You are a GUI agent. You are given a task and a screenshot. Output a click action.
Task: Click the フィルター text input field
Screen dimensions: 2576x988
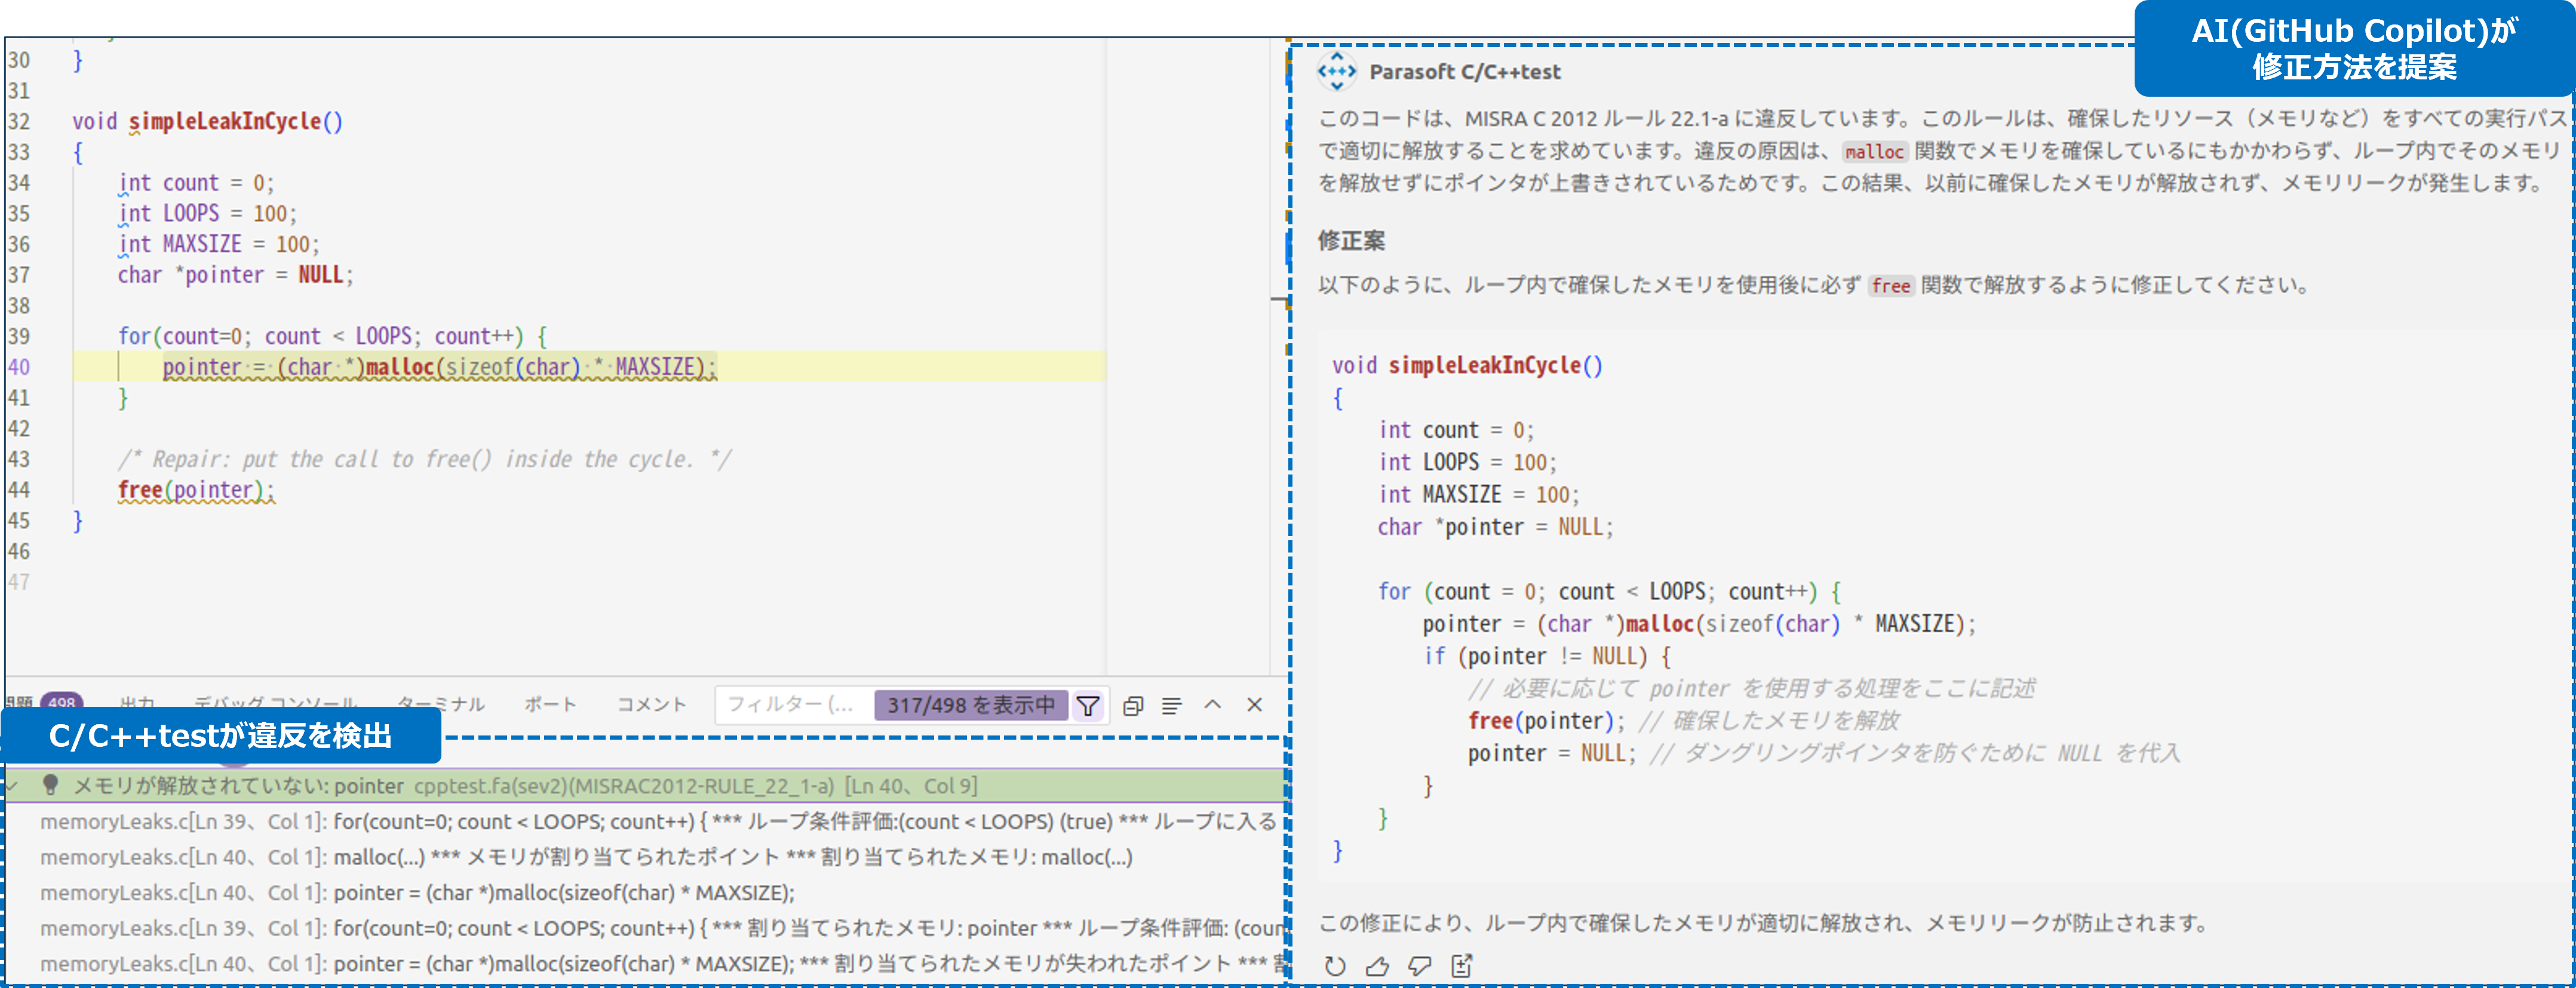coord(790,704)
